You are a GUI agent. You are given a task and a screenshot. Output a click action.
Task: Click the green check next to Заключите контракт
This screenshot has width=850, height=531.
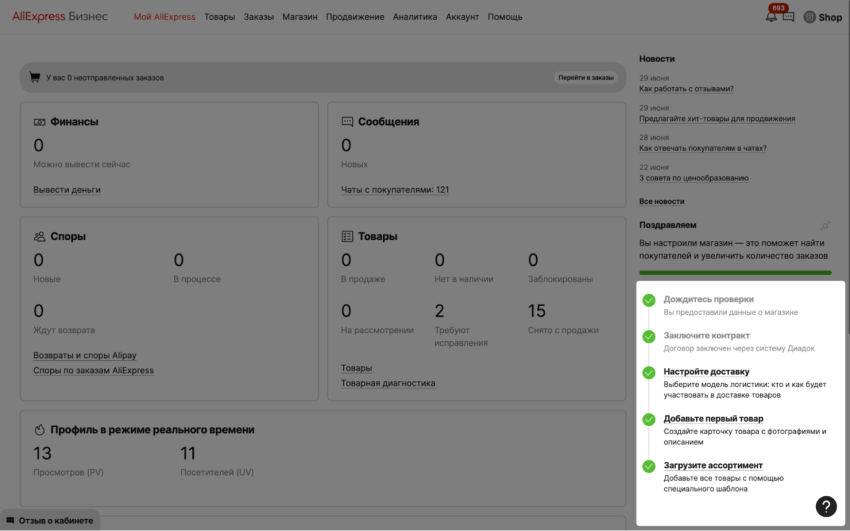[649, 336]
